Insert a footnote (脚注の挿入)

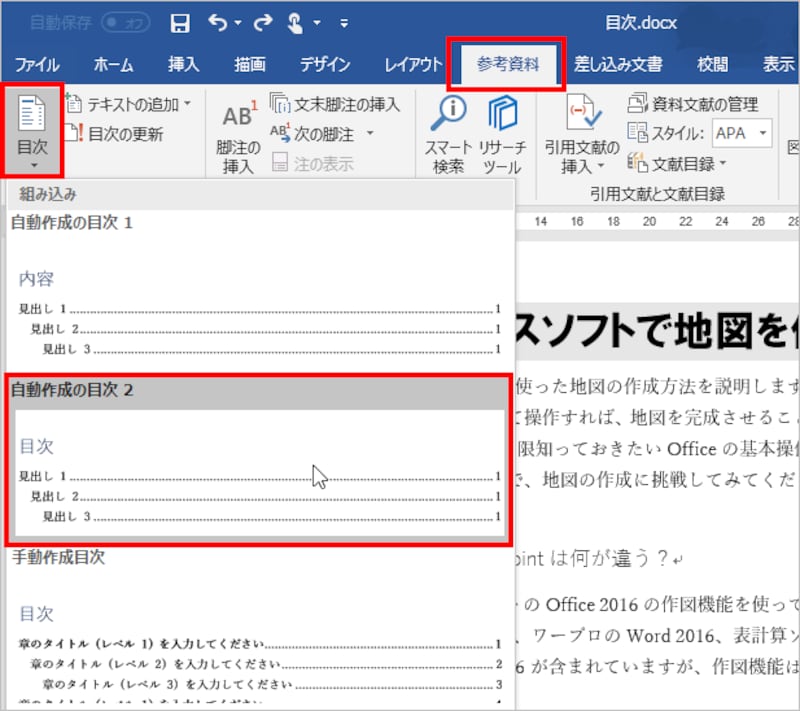[x=238, y=134]
